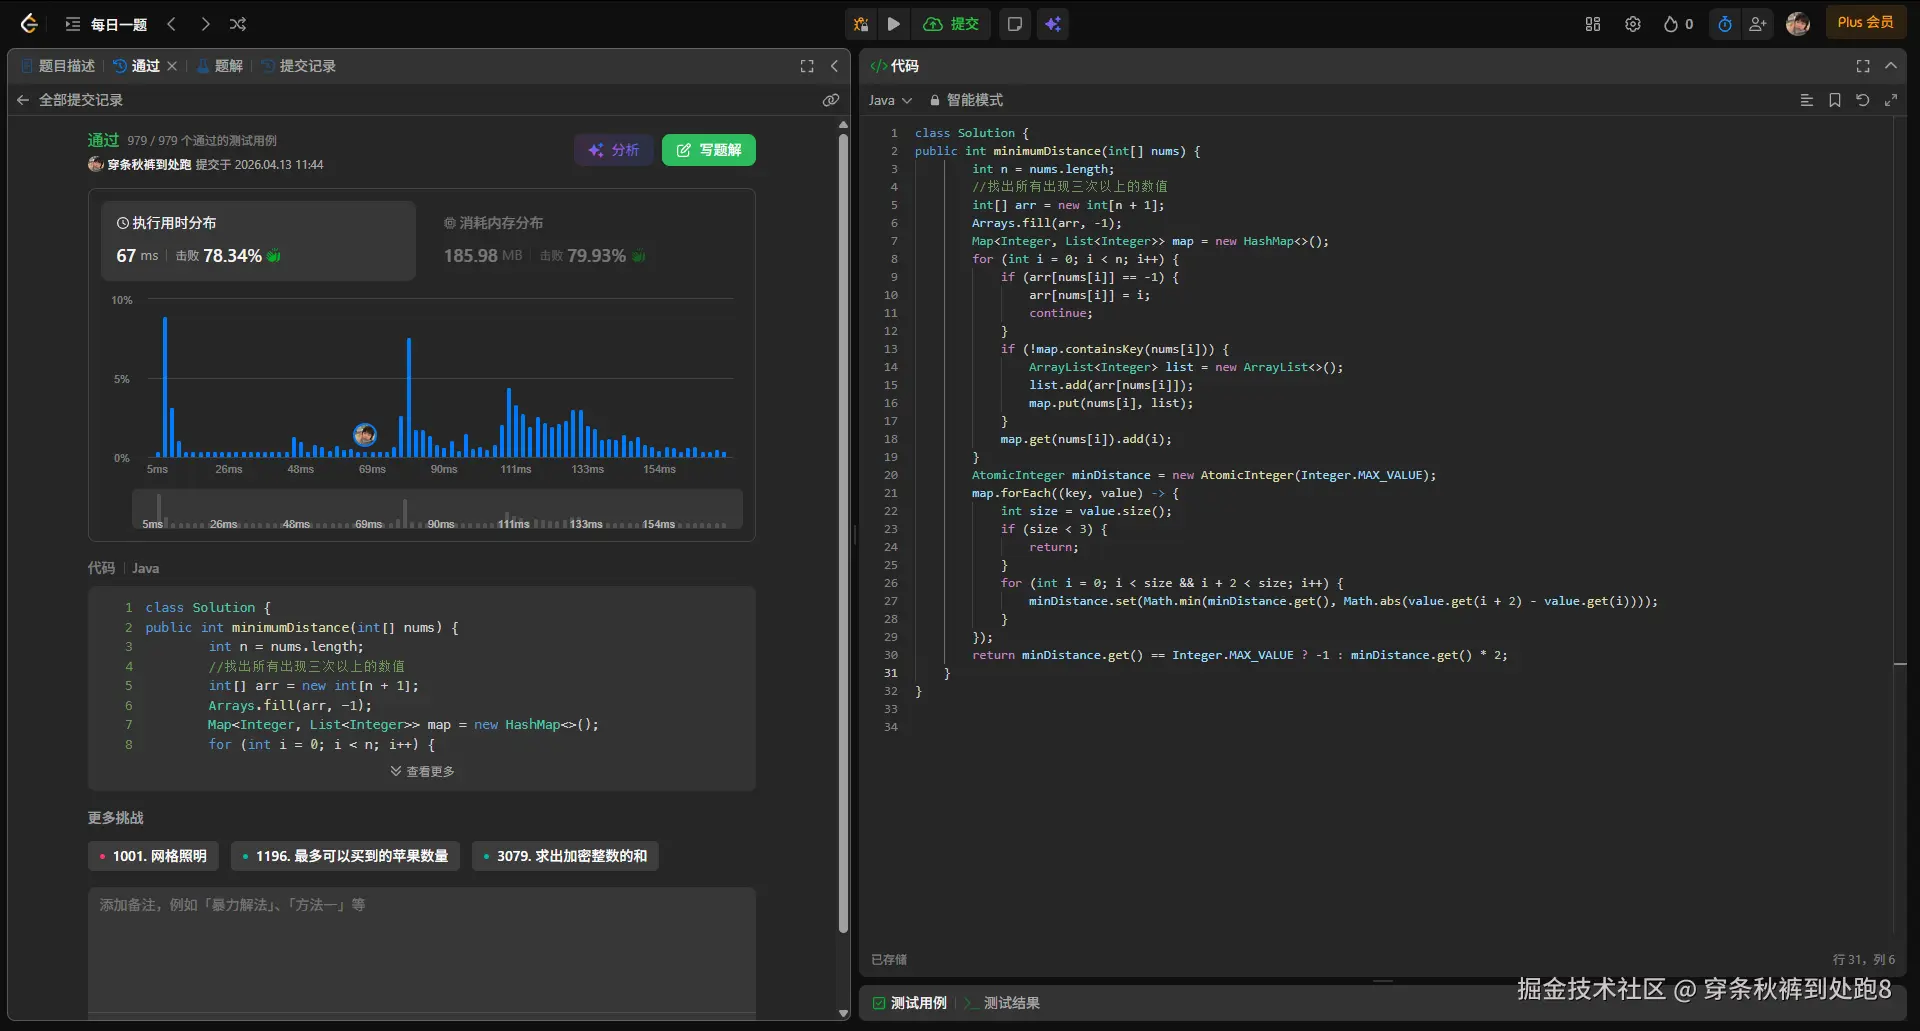Click the green 写题解 button
Image resolution: width=1920 pixels, height=1031 pixels.
pos(709,150)
